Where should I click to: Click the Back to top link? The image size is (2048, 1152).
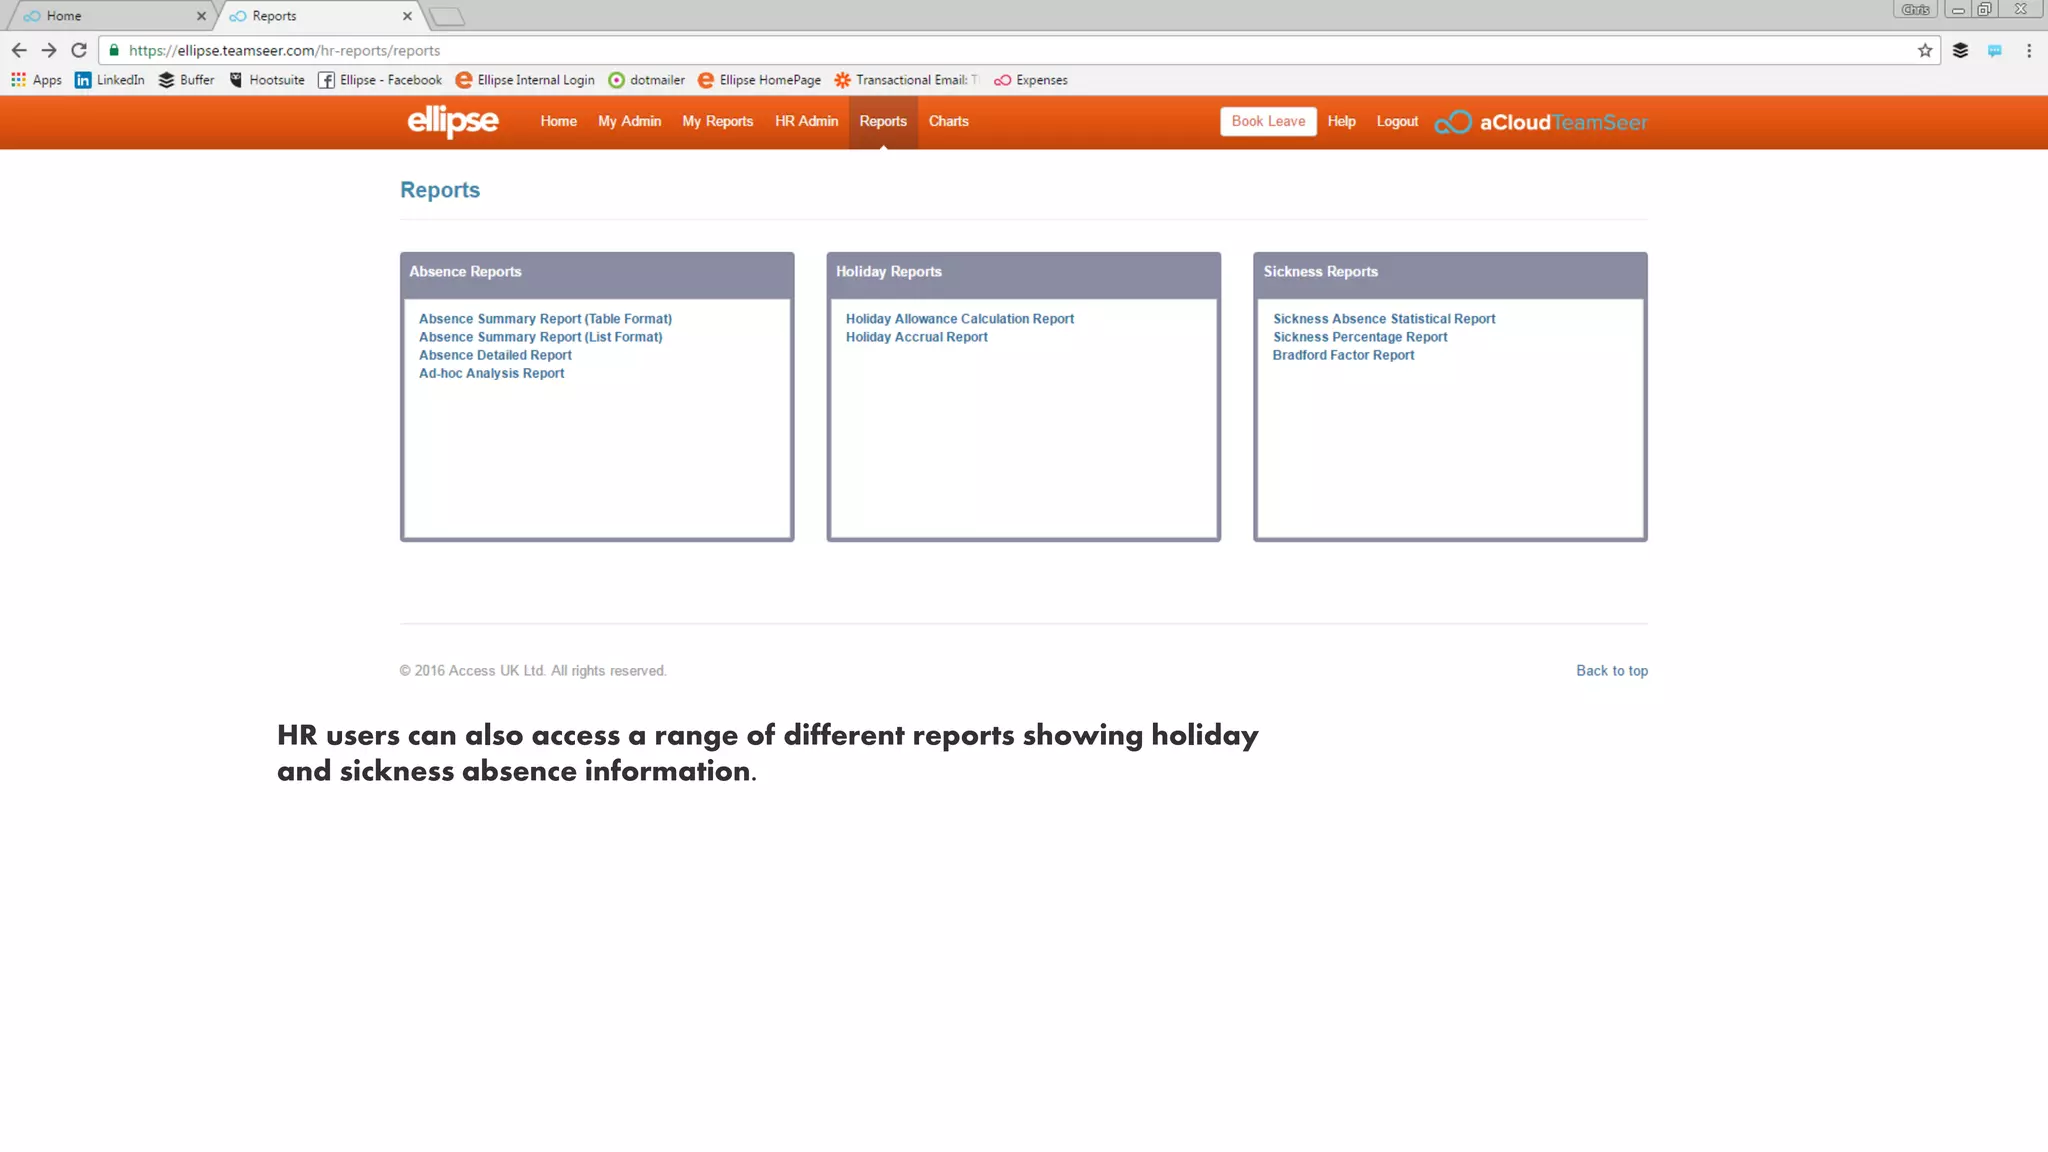coord(1611,671)
